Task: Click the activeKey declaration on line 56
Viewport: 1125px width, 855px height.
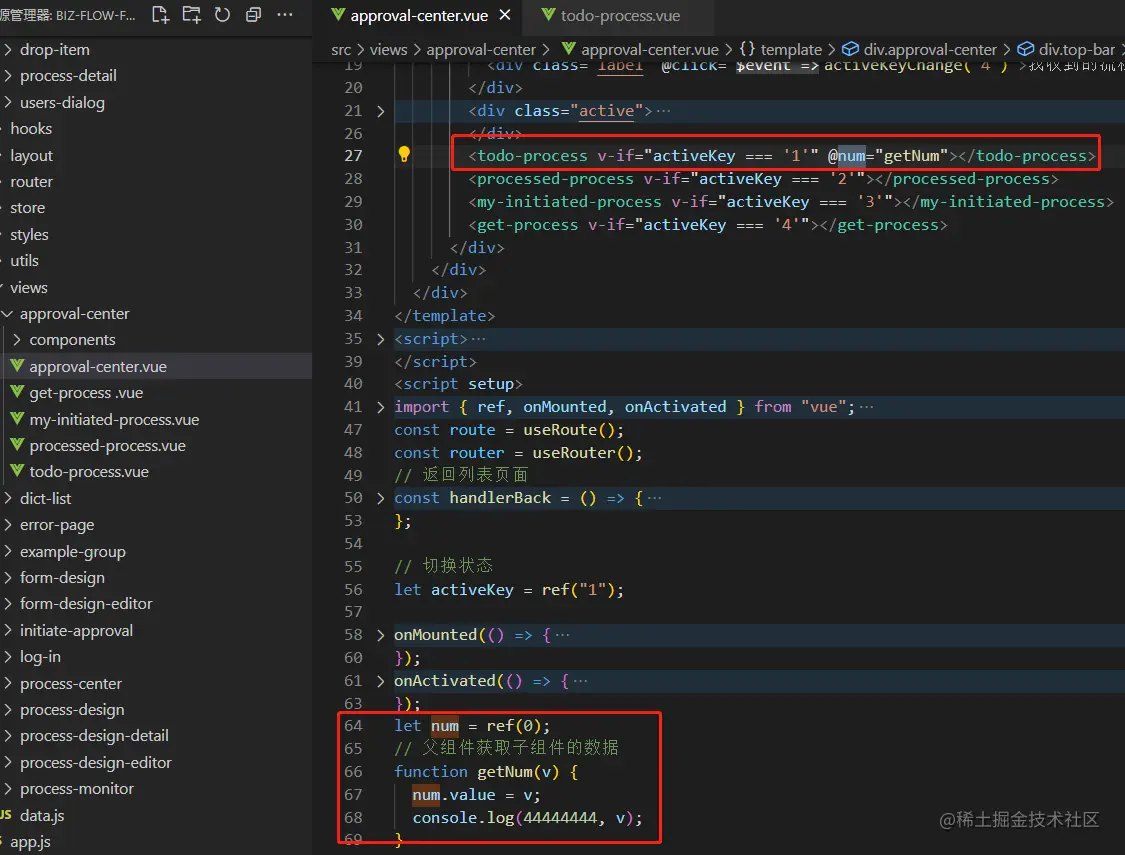Action: (x=472, y=590)
